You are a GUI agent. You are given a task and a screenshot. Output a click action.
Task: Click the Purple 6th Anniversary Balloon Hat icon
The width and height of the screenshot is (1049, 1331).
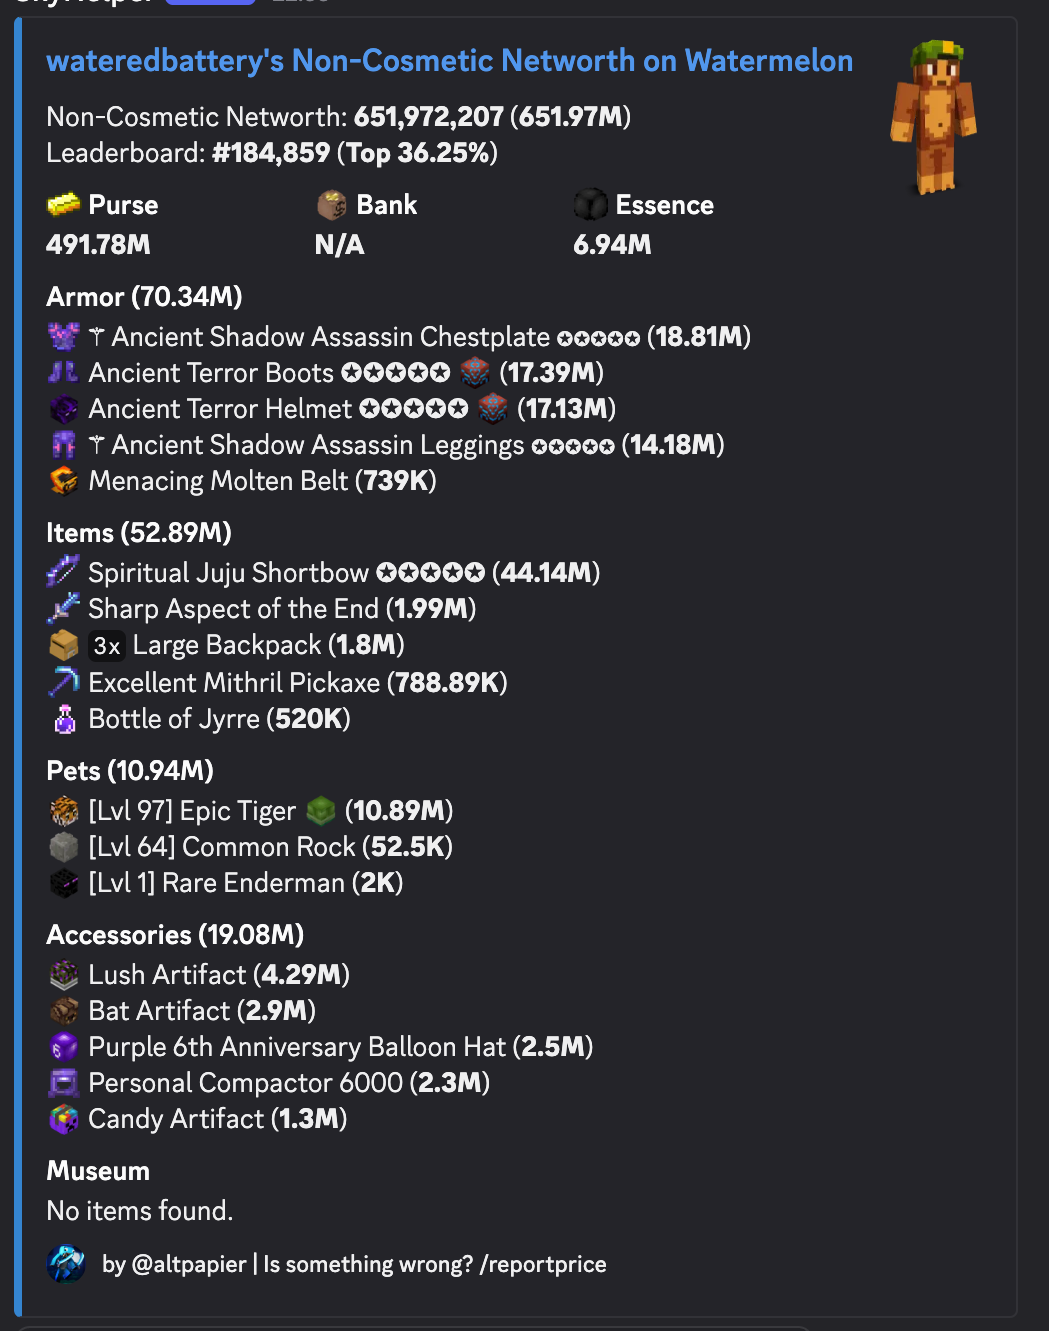click(x=63, y=1046)
